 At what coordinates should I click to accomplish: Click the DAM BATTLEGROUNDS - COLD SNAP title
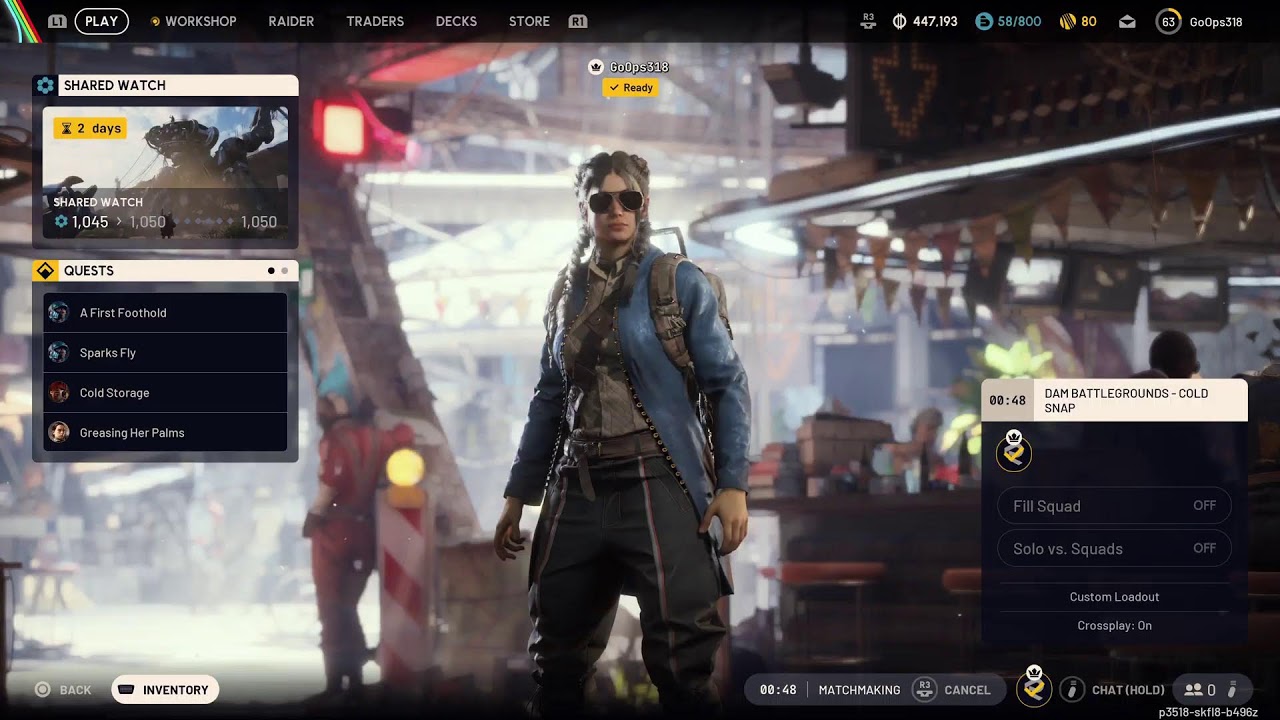1126,401
